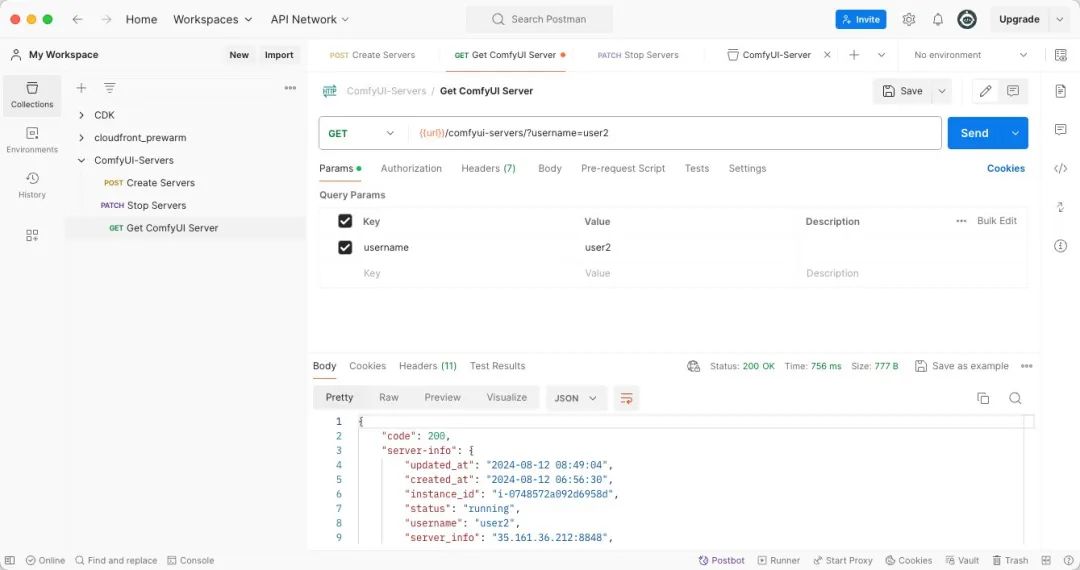Go back with the left arrow
The width and height of the screenshot is (1080, 570).
(x=77, y=19)
